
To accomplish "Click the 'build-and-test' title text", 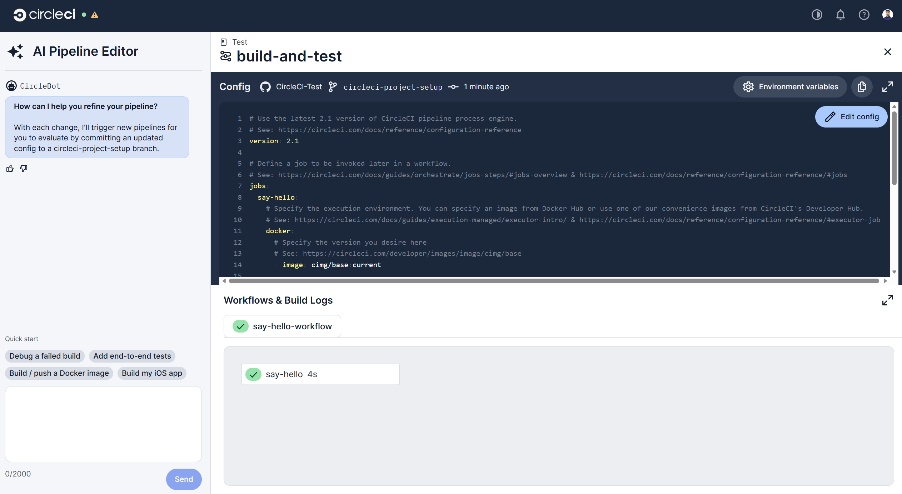I will tap(289, 56).
